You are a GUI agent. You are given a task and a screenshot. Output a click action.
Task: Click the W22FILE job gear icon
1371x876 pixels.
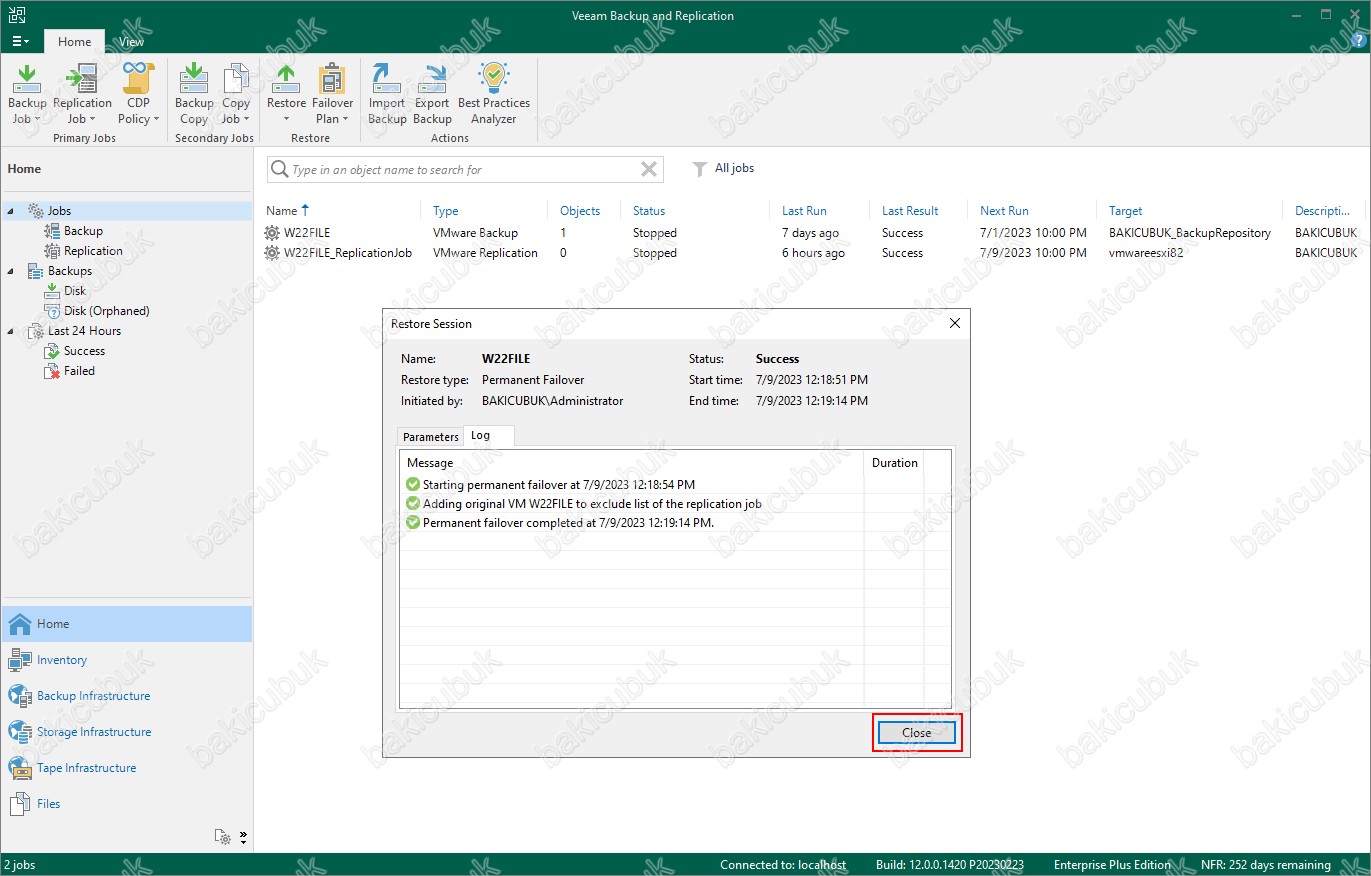[272, 233]
